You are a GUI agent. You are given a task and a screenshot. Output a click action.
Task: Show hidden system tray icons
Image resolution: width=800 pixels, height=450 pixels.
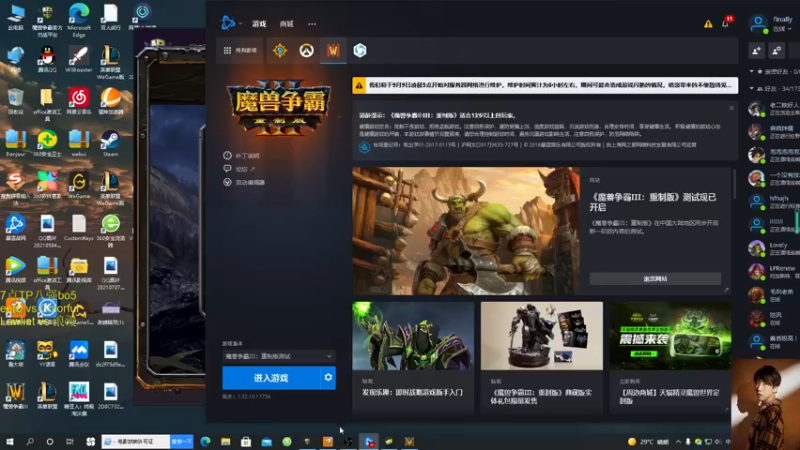pos(678,441)
